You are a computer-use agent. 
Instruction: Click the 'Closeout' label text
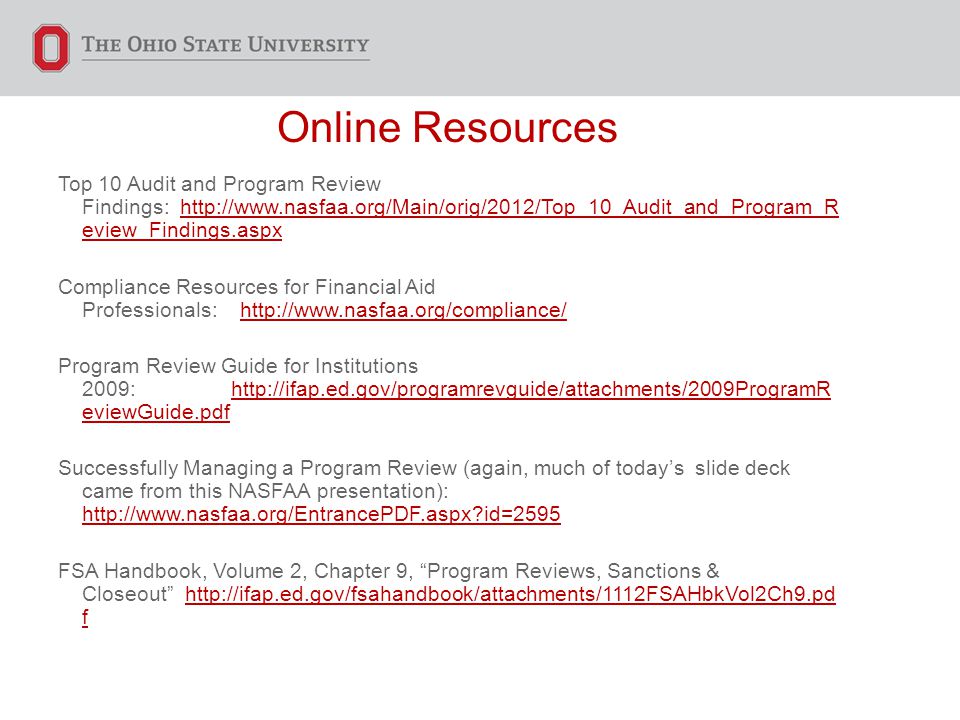128,594
